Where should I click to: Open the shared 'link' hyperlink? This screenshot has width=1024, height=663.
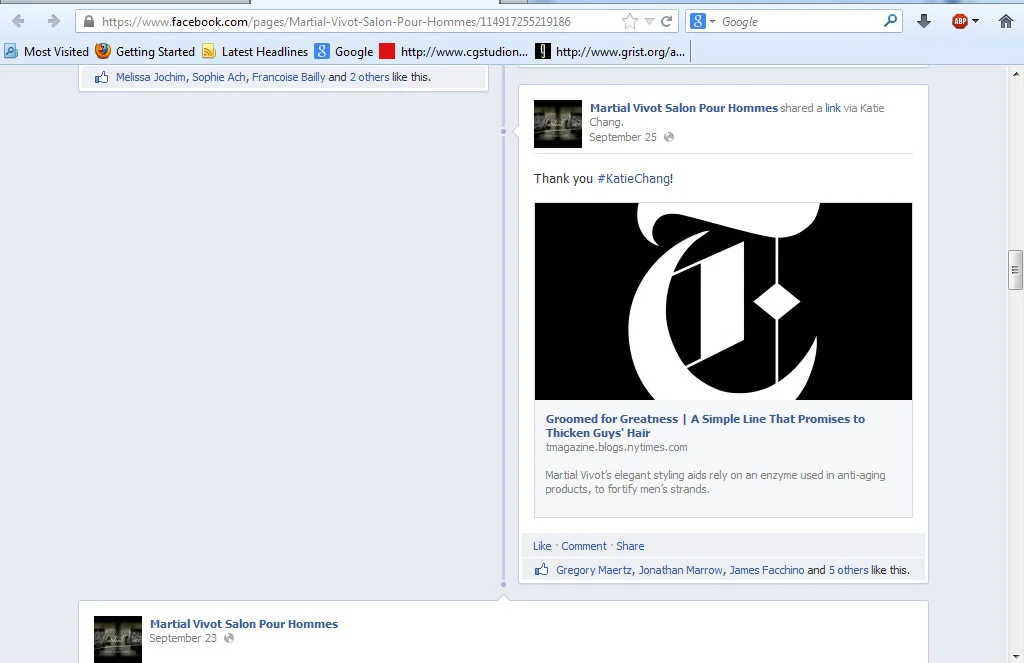click(x=833, y=108)
